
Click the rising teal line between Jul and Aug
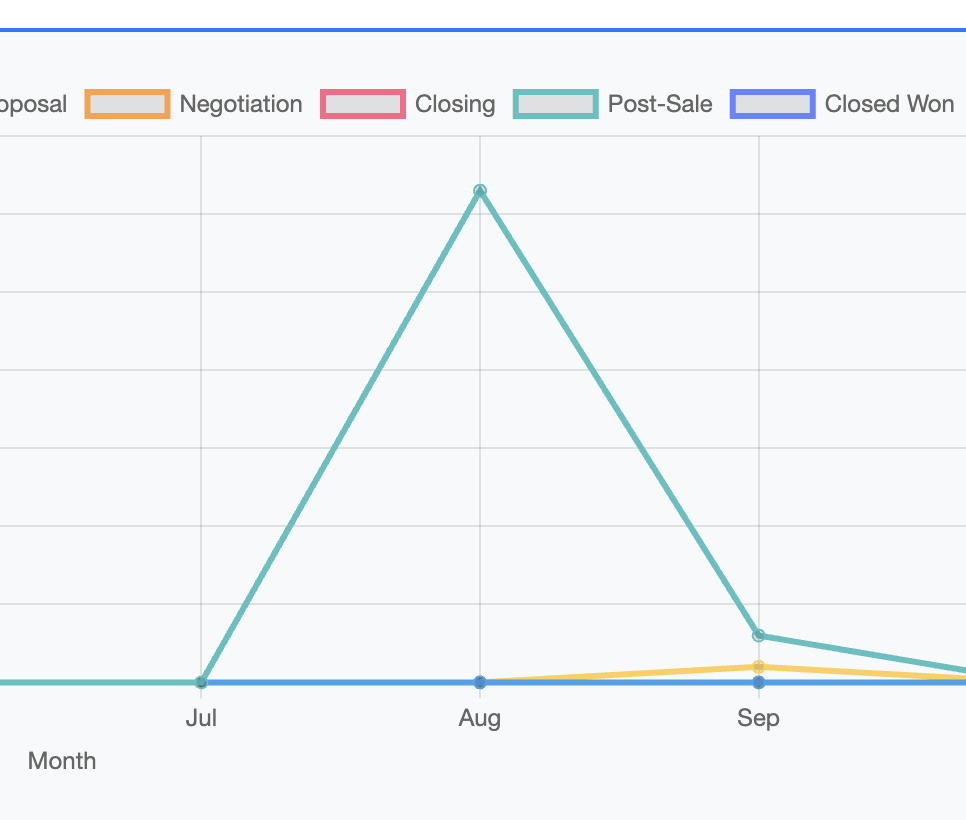(340, 436)
